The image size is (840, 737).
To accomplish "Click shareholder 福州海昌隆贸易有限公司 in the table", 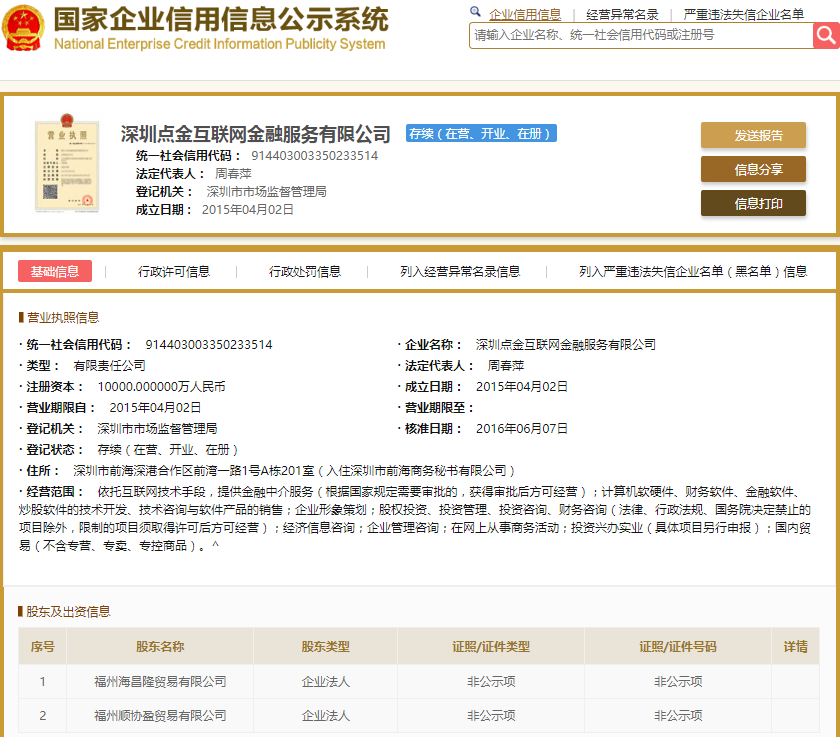I will 160,682.
